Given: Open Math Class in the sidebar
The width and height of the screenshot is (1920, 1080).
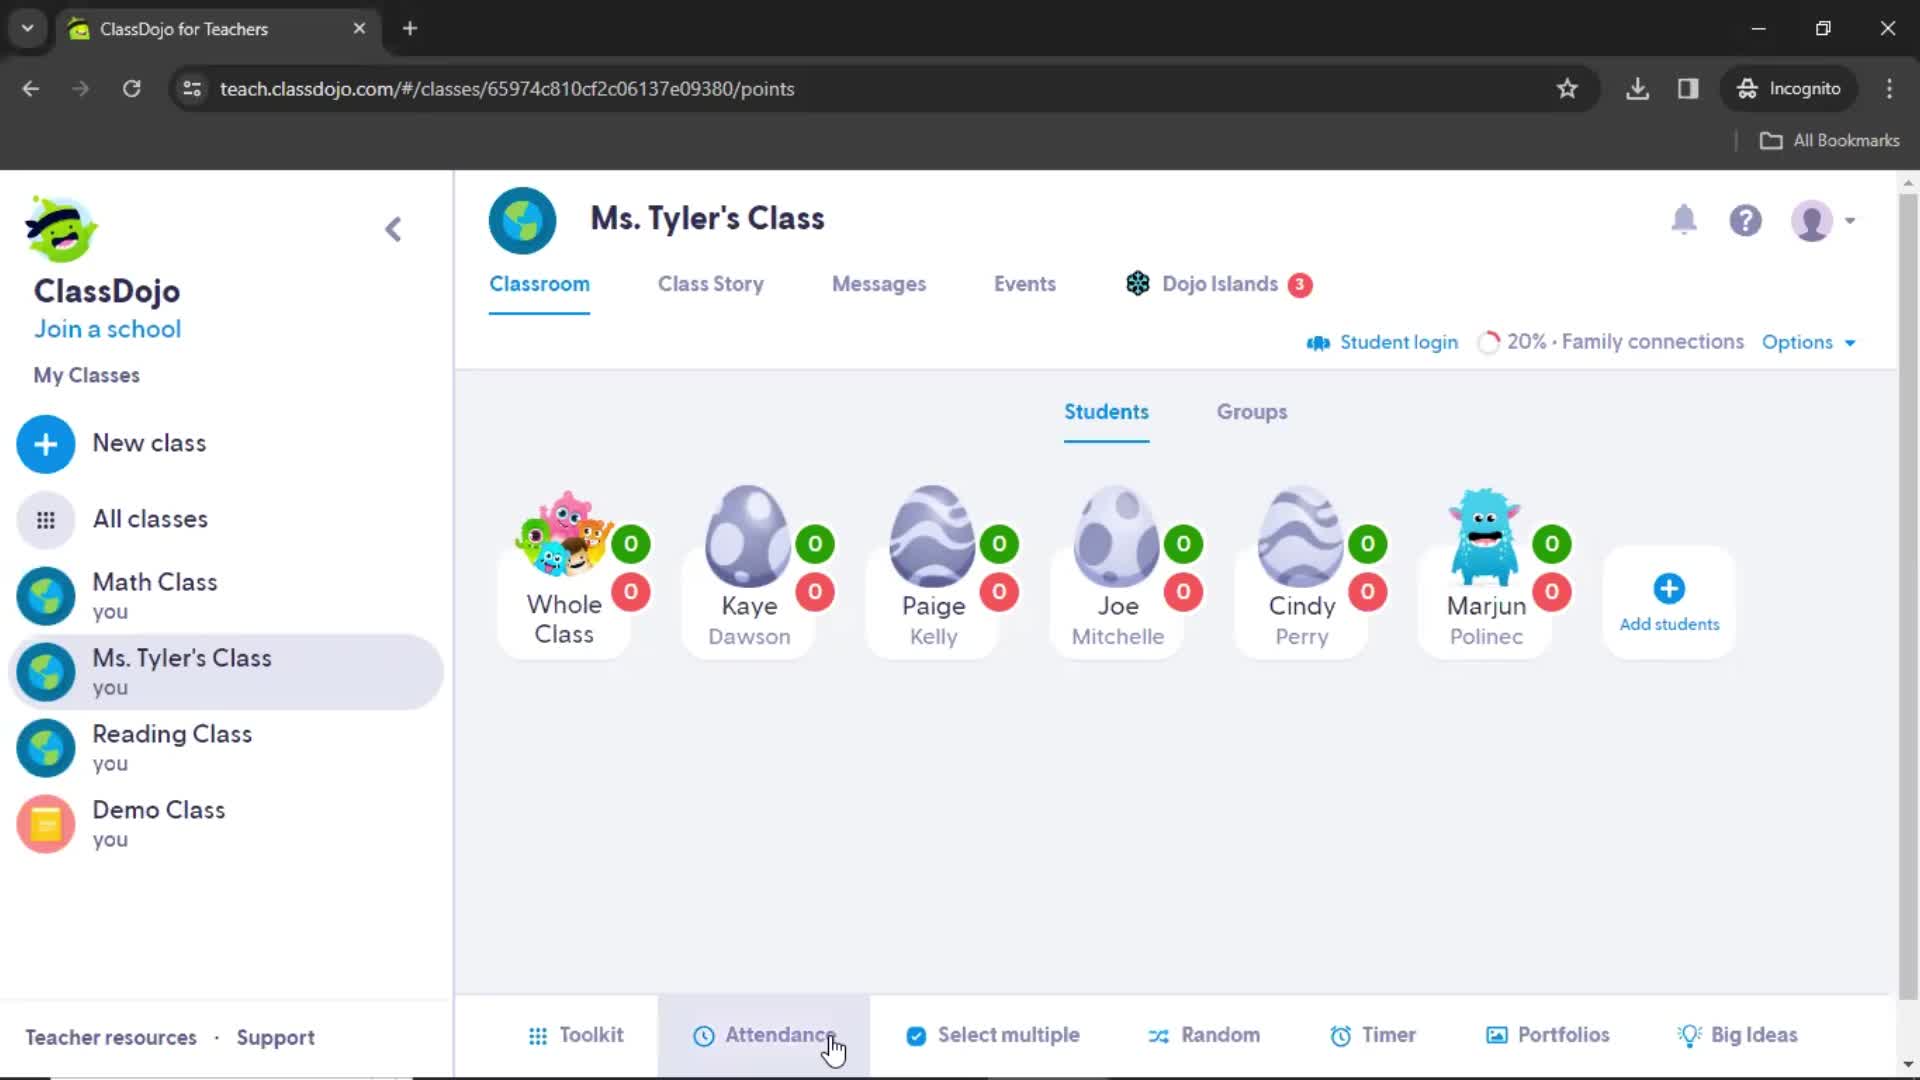Looking at the screenshot, I should pyautogui.click(x=226, y=596).
